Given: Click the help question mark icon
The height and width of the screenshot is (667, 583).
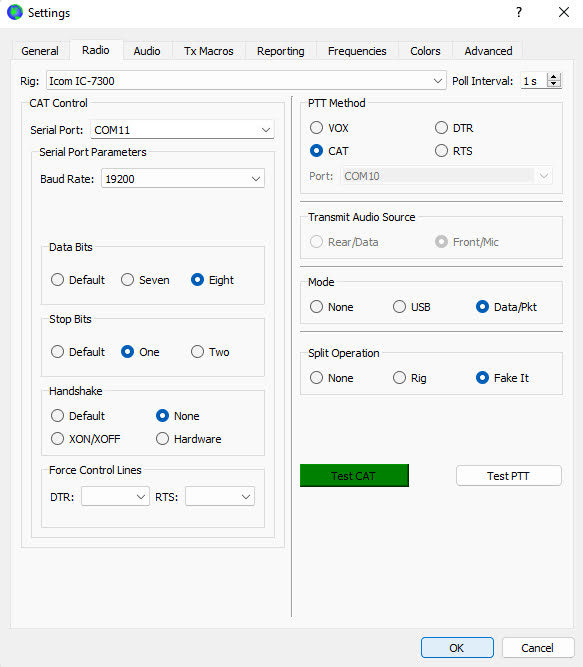Looking at the screenshot, I should (519, 12).
